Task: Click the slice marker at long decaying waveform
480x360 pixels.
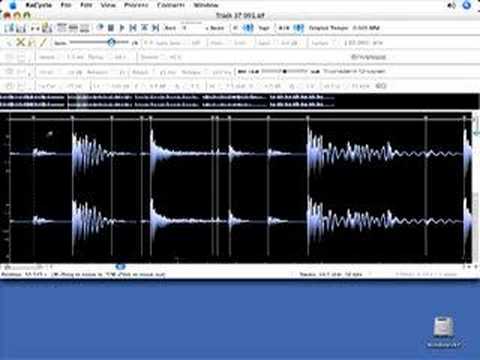Action: point(308,118)
